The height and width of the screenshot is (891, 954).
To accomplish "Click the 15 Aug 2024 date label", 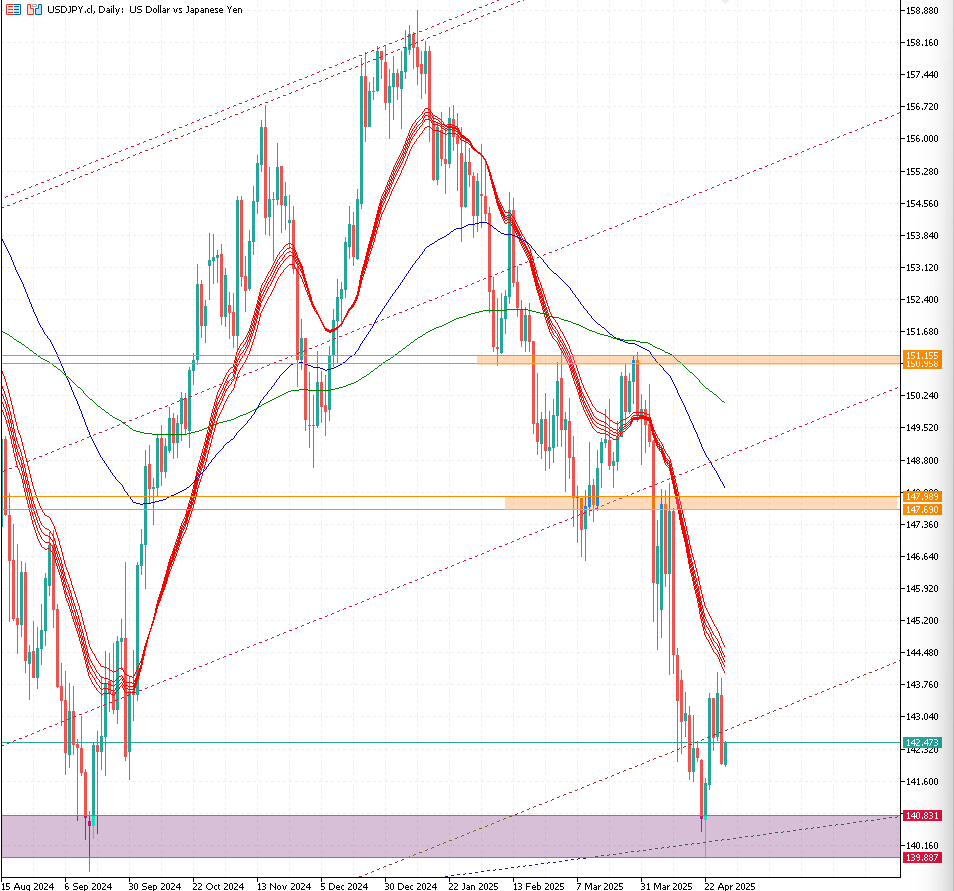I will coord(28,886).
